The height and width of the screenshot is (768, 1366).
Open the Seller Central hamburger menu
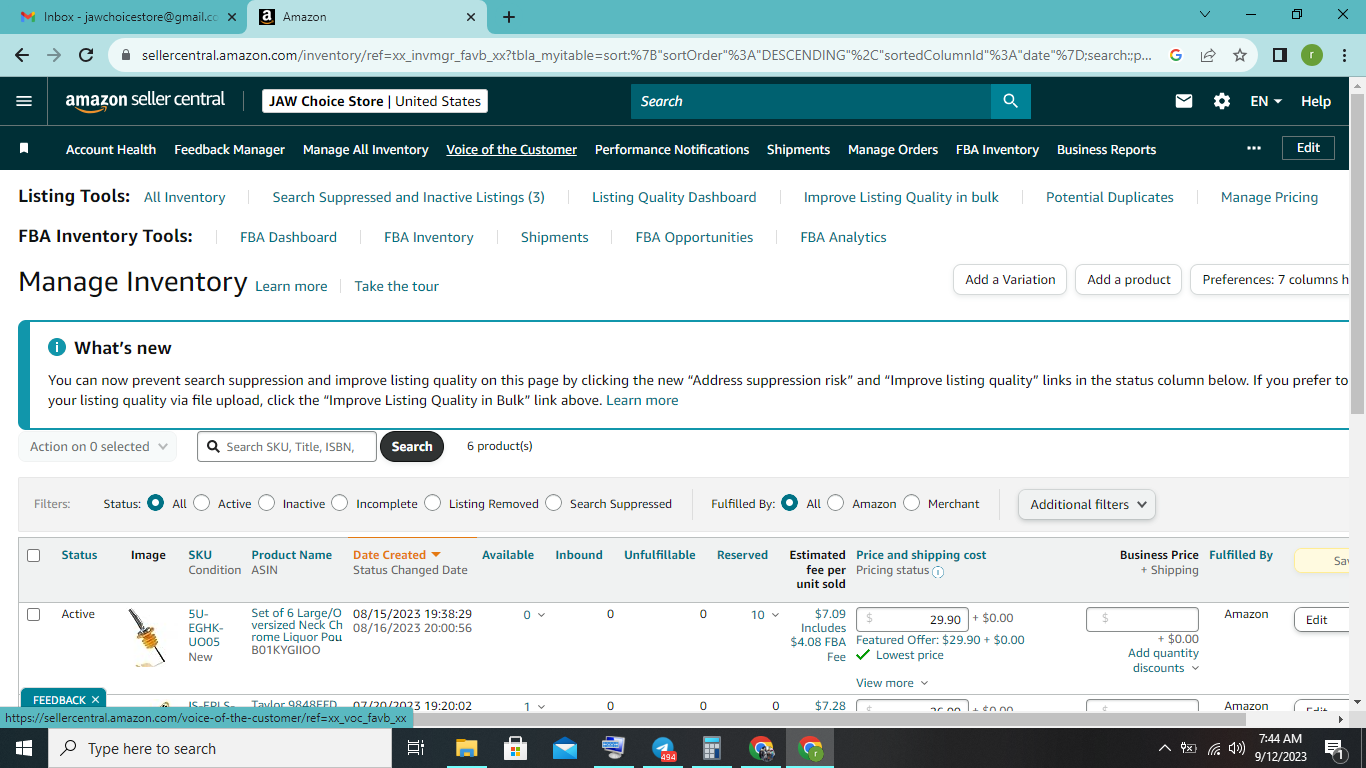tap(24, 101)
